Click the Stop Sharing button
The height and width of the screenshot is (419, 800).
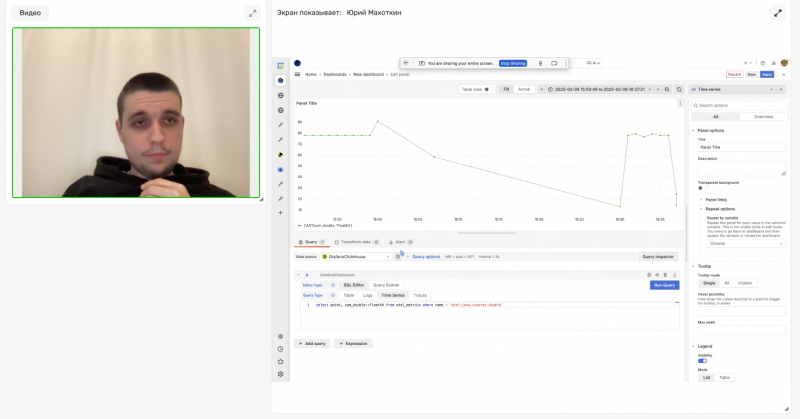tap(511, 63)
